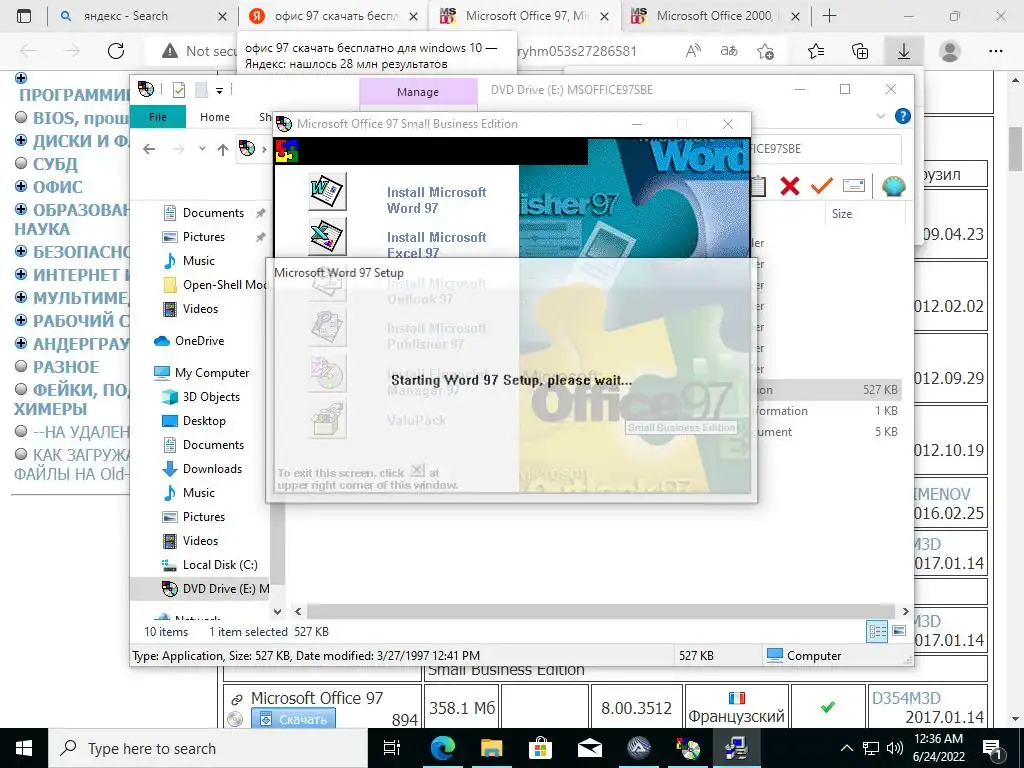Expand the БЕЗОПАСНОСТЬ category plus icon

point(21,251)
